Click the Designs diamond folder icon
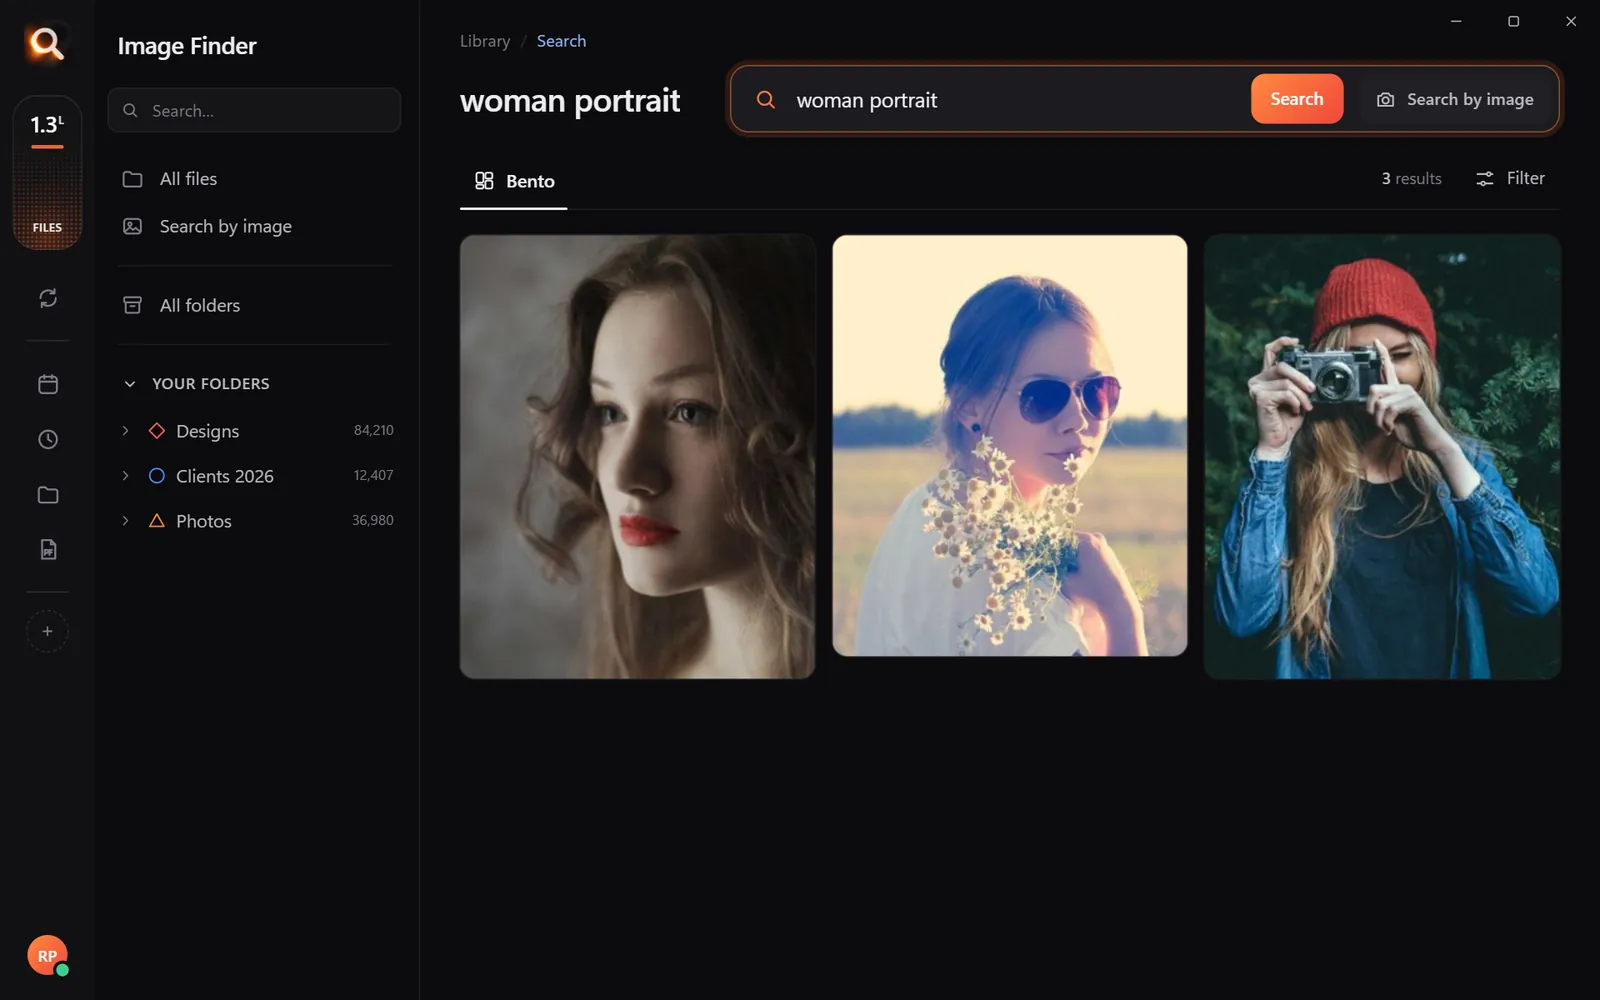This screenshot has width=1600, height=1000. tap(157, 430)
